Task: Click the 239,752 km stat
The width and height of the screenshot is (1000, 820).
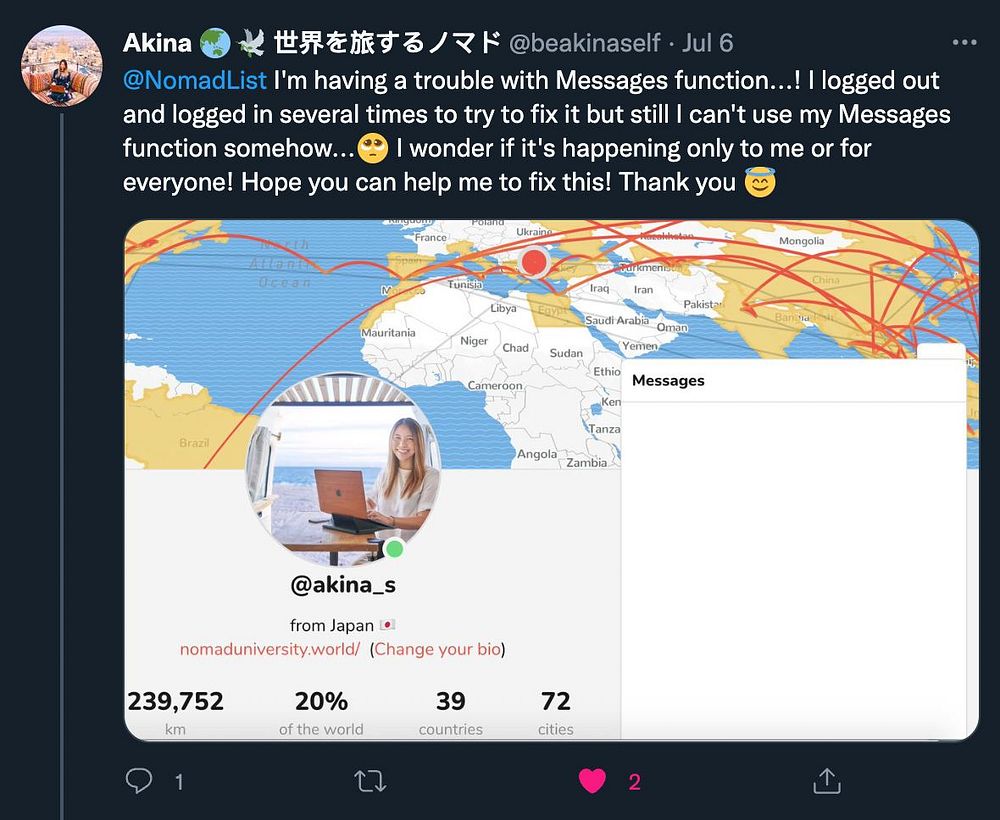Action: [175, 713]
